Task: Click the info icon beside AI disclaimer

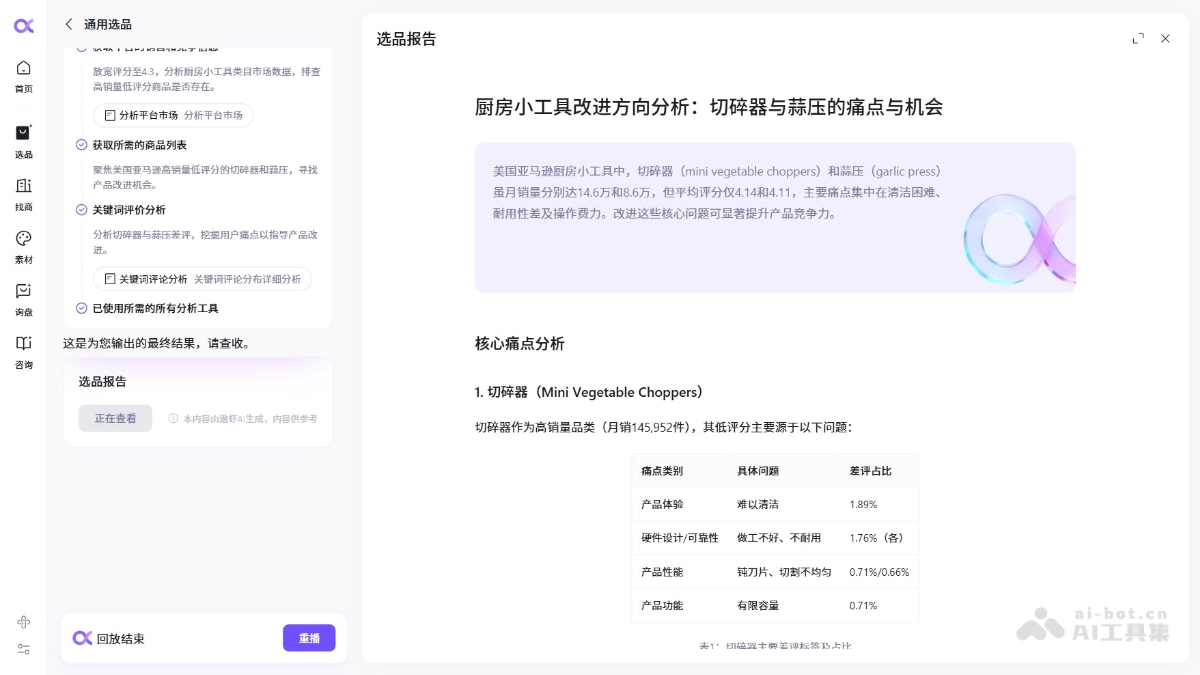Action: (173, 419)
